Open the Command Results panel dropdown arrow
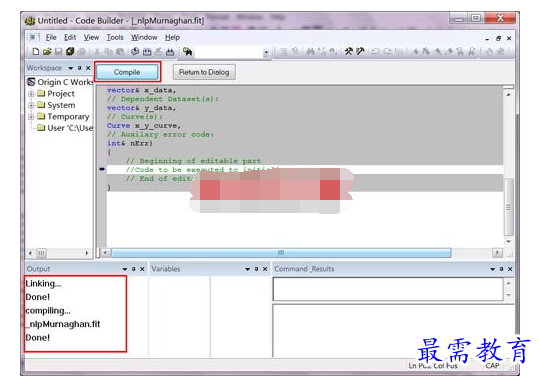 click(493, 269)
